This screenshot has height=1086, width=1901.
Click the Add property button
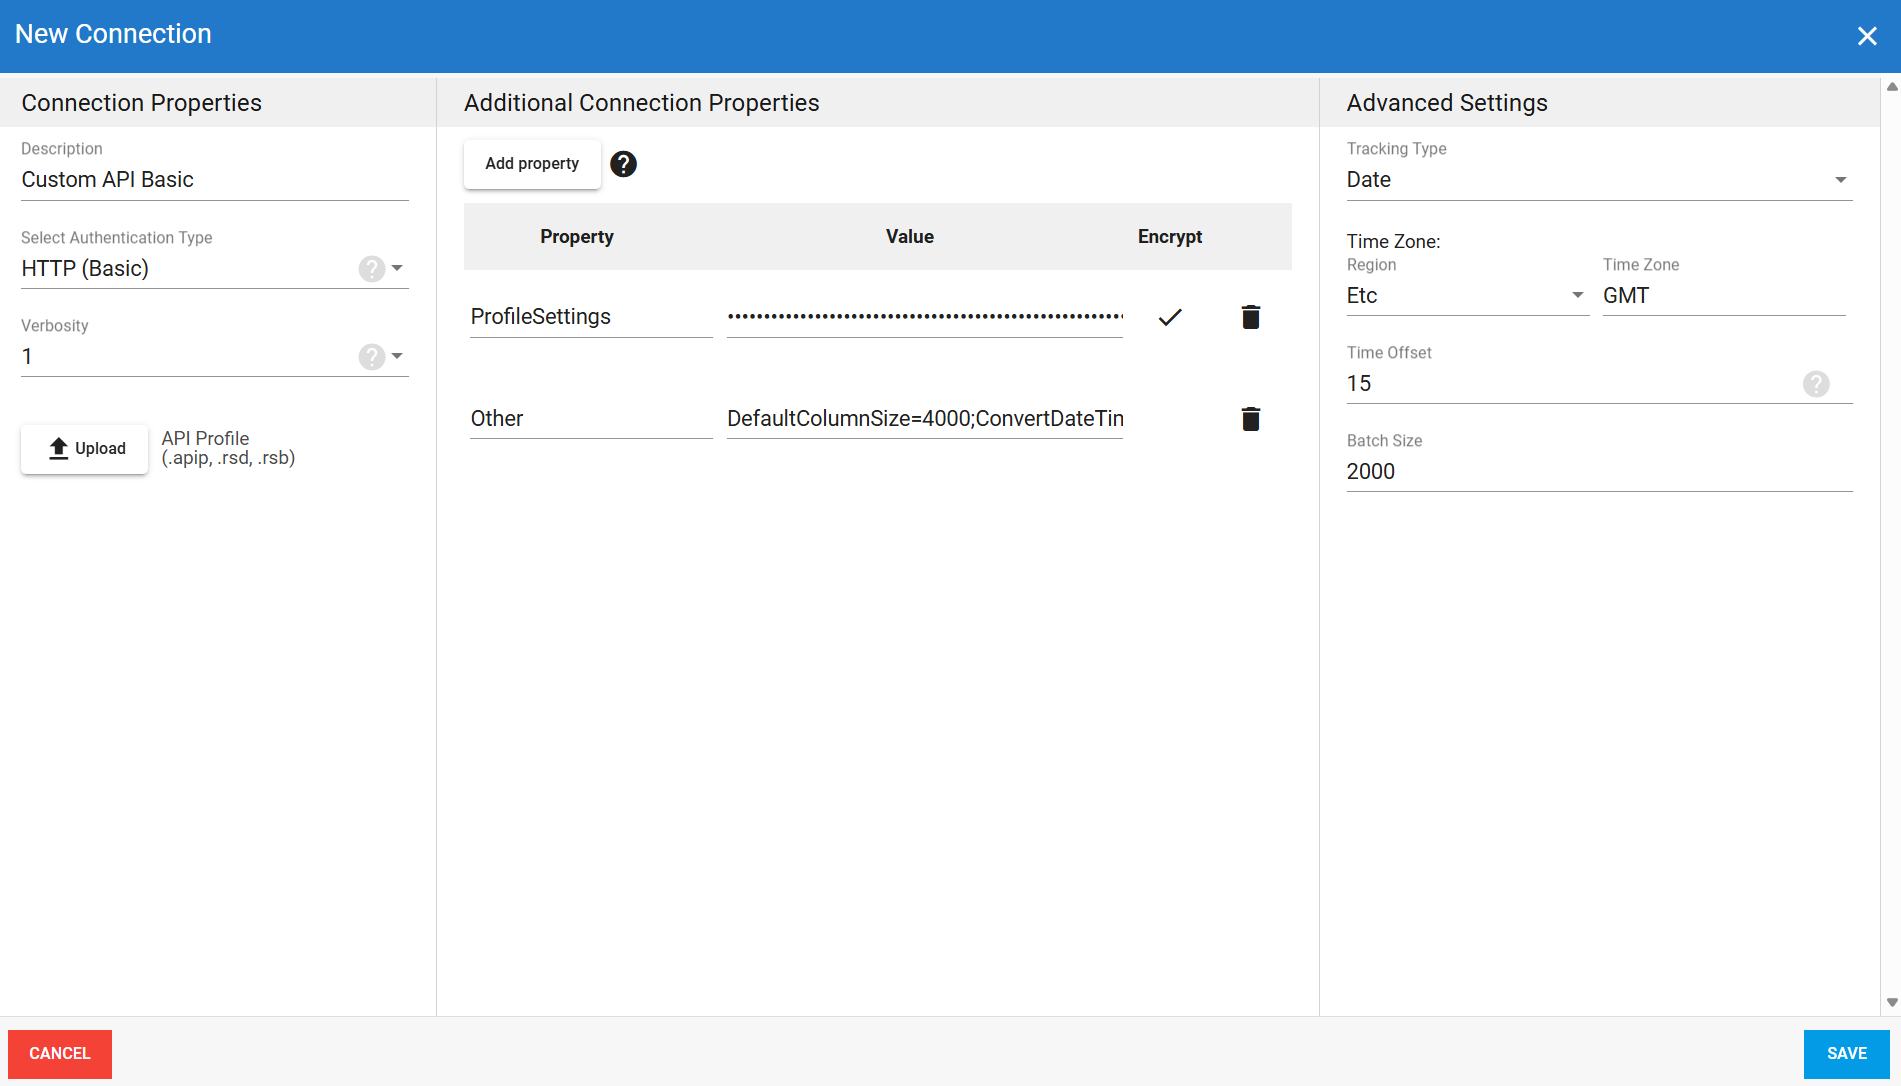tap(532, 164)
